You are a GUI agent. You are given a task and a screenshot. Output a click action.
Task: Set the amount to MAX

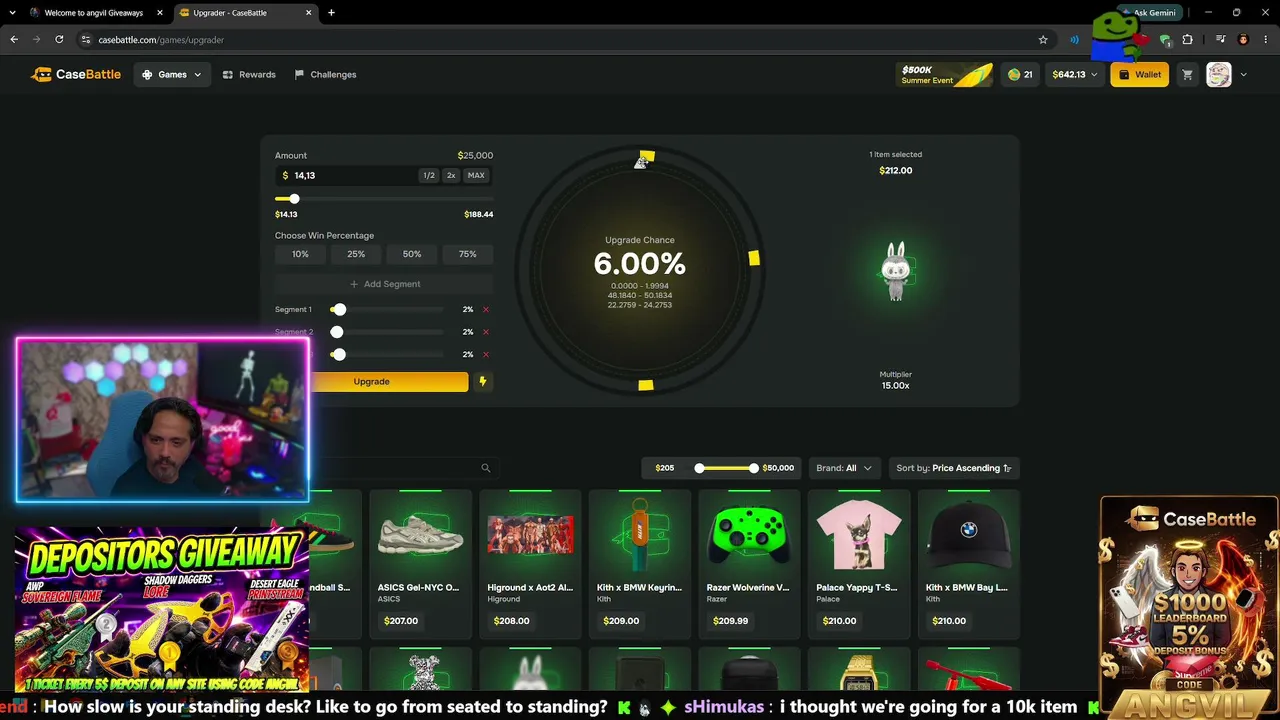click(x=476, y=175)
